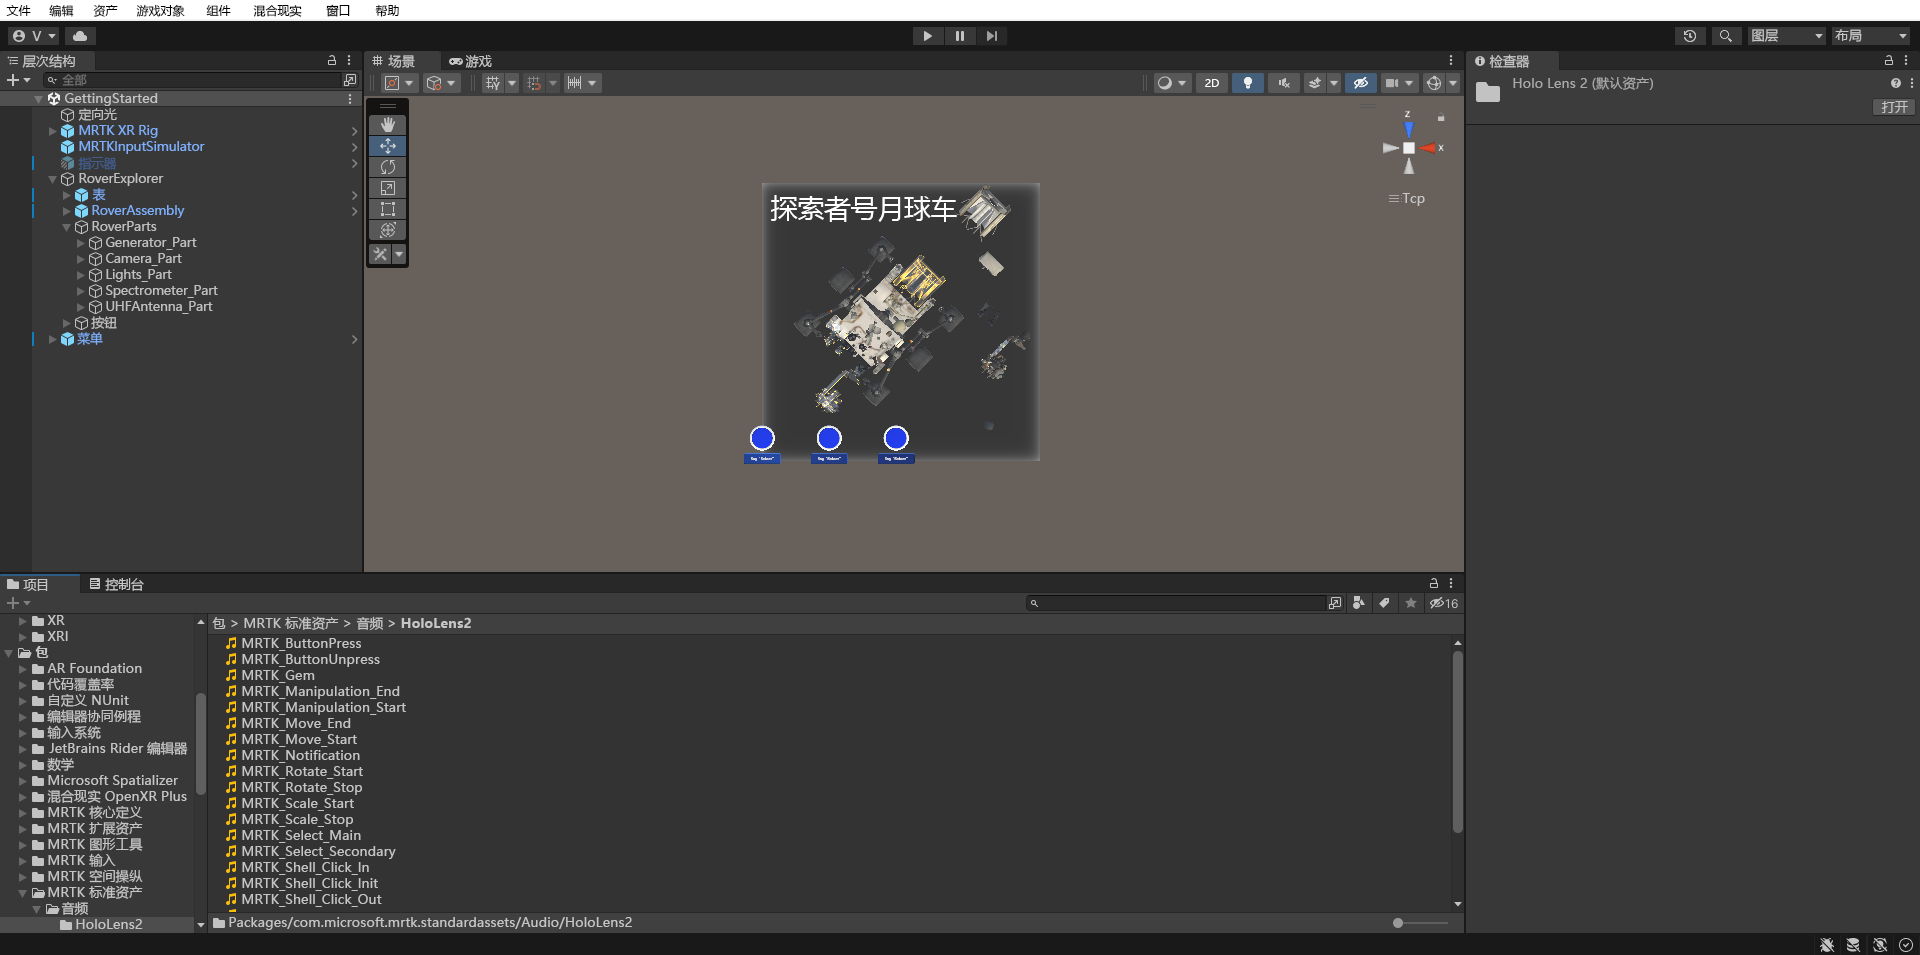Viewport: 1920px width, 955px height.
Task: Select the Rect transform tool
Action: (x=387, y=209)
